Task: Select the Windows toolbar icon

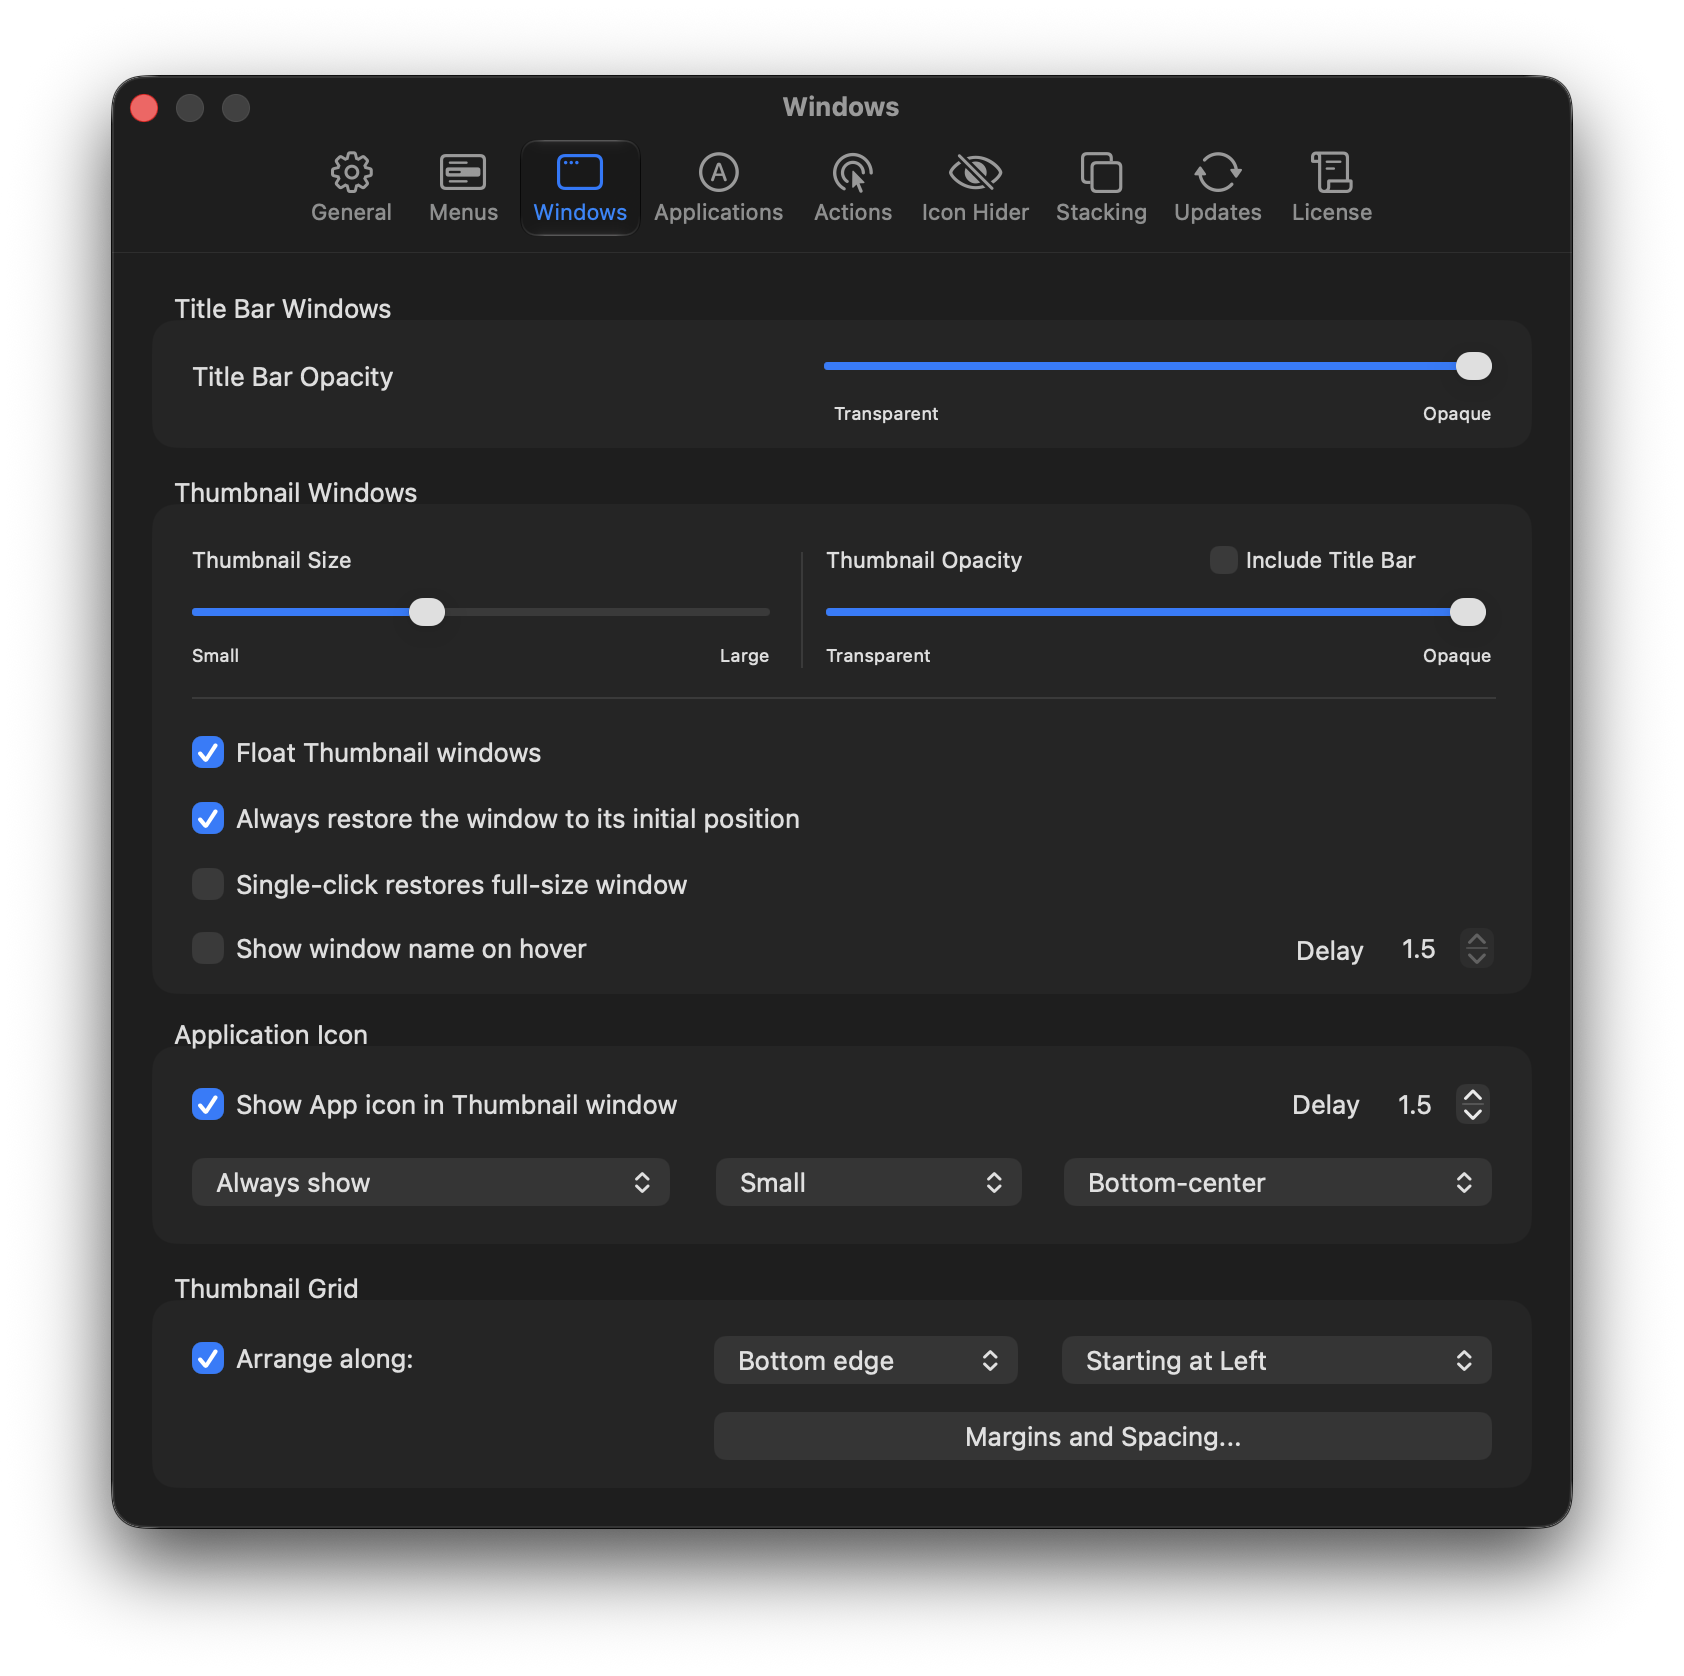Action: [x=580, y=172]
